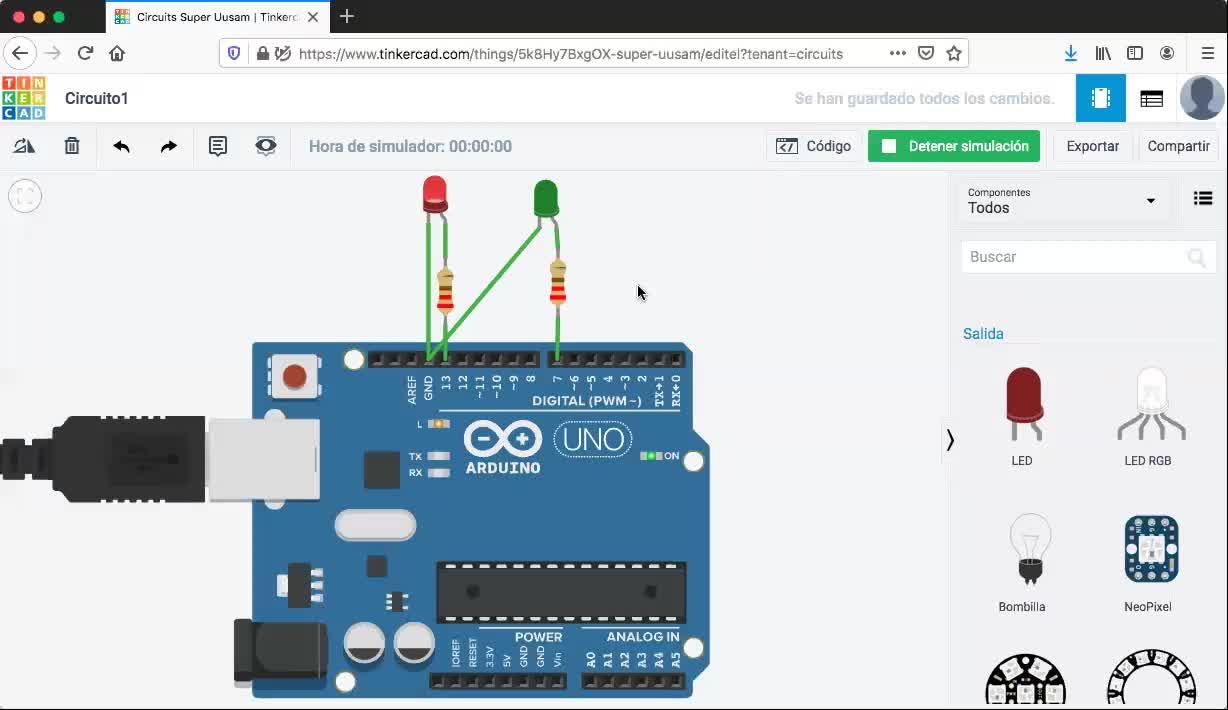Select the resistor under green LED

(x=558, y=283)
